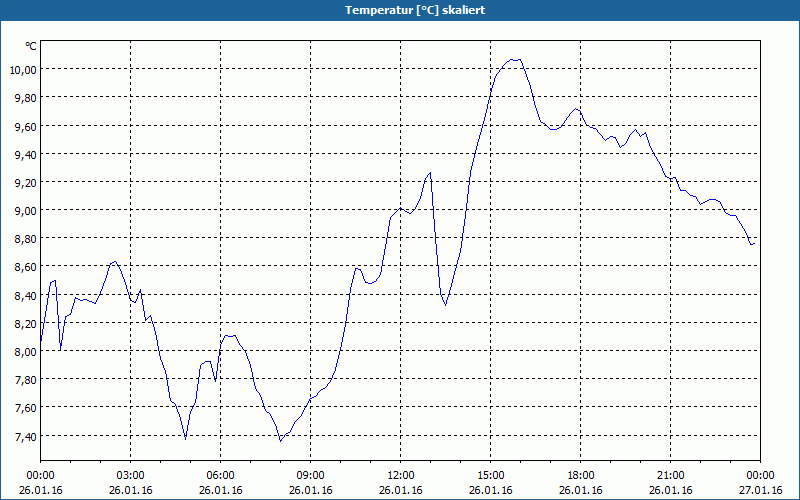Click the 7,40 y-axis label
800x500 pixels.
[23, 437]
